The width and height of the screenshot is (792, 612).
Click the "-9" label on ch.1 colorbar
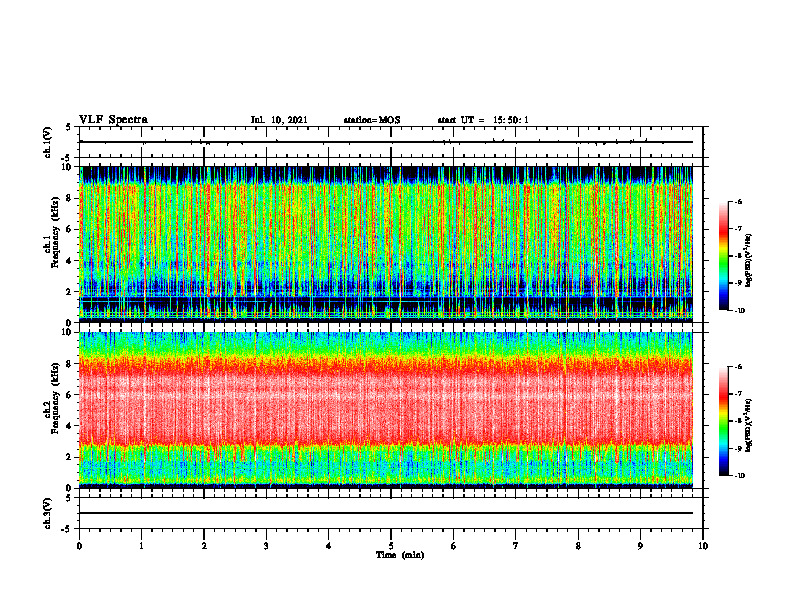click(x=737, y=283)
